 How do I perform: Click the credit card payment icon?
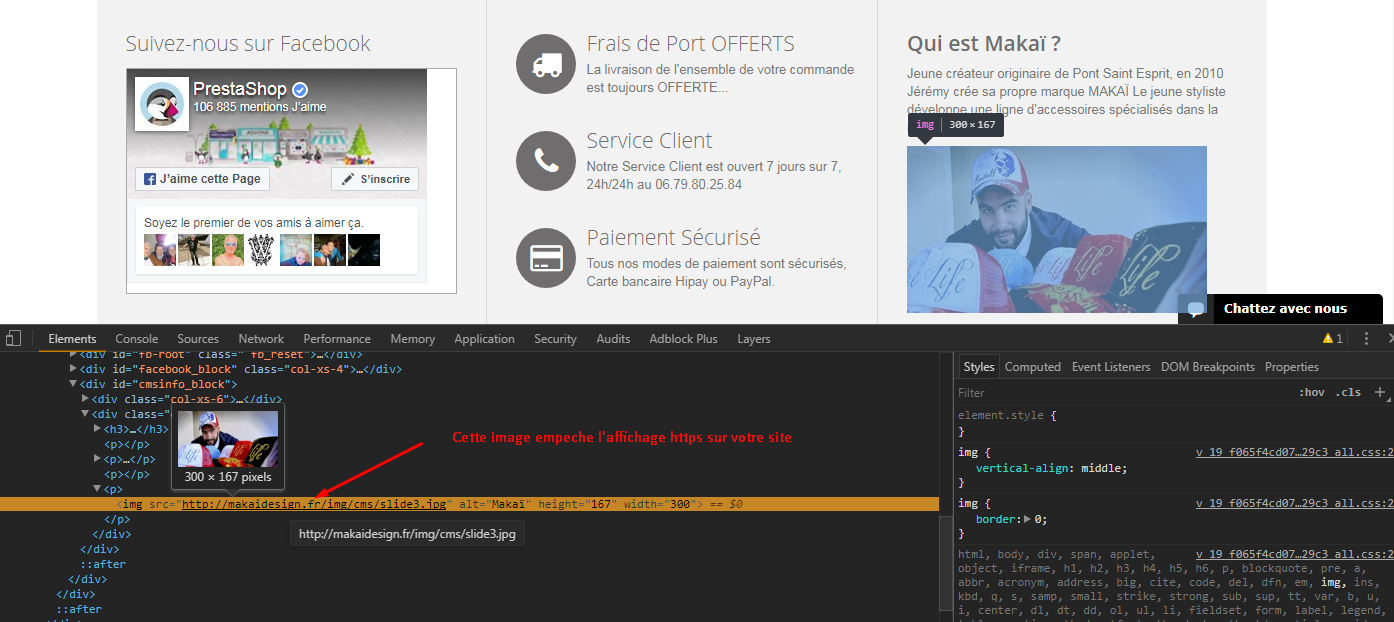click(545, 257)
